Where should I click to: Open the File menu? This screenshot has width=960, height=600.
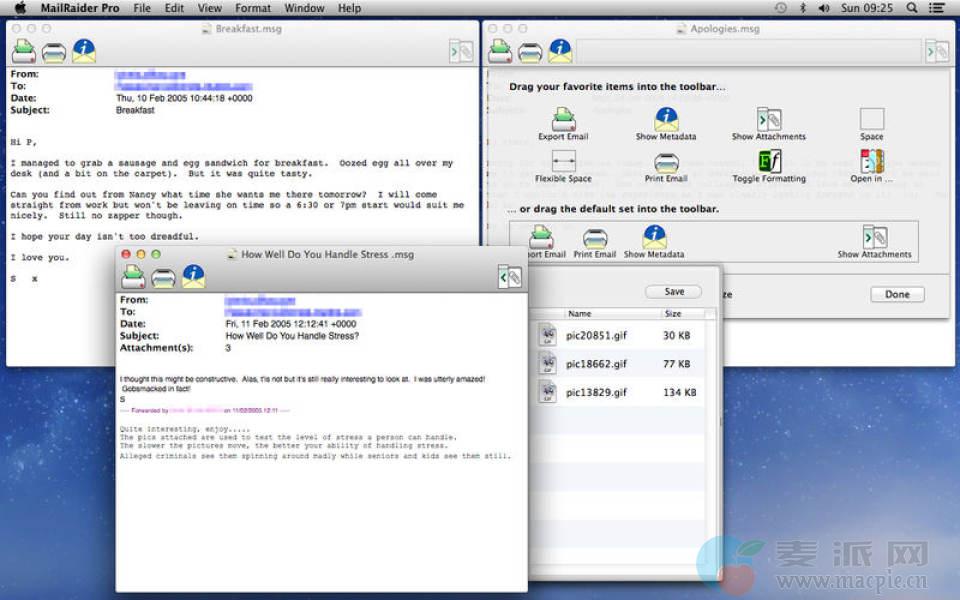click(142, 8)
